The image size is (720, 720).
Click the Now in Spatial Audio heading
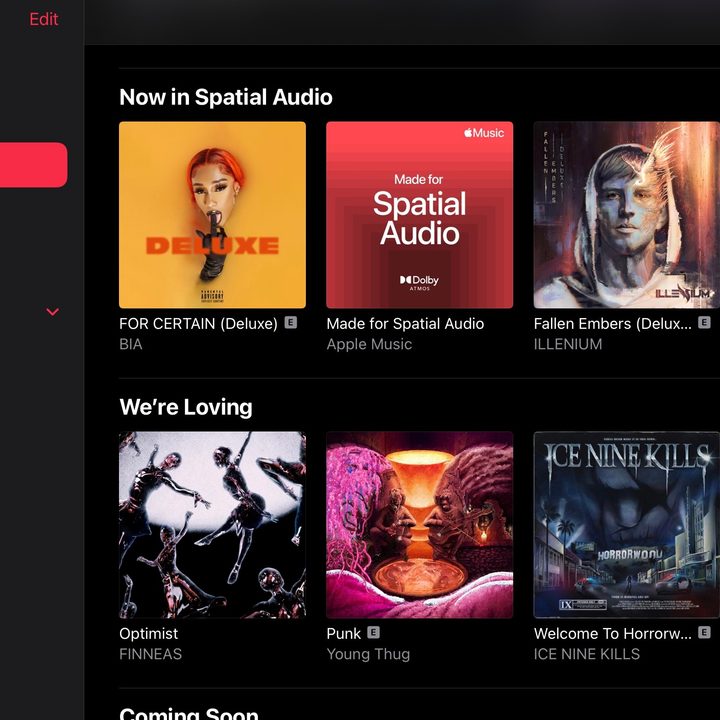(226, 97)
